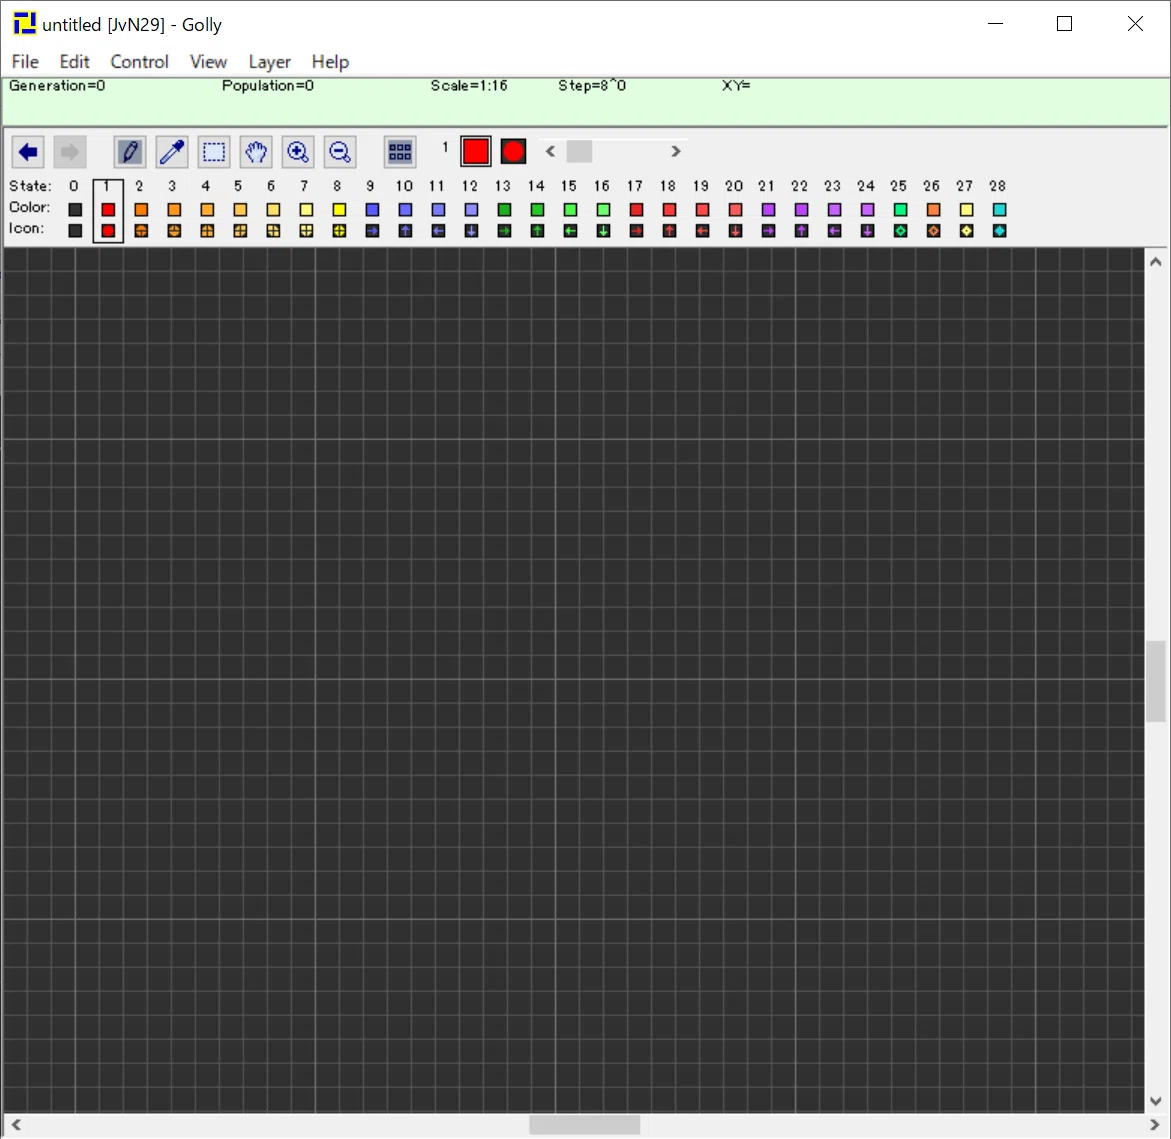Image resolution: width=1171 pixels, height=1139 pixels.
Task: Pick the state 13 green color swatch
Action: (x=504, y=210)
